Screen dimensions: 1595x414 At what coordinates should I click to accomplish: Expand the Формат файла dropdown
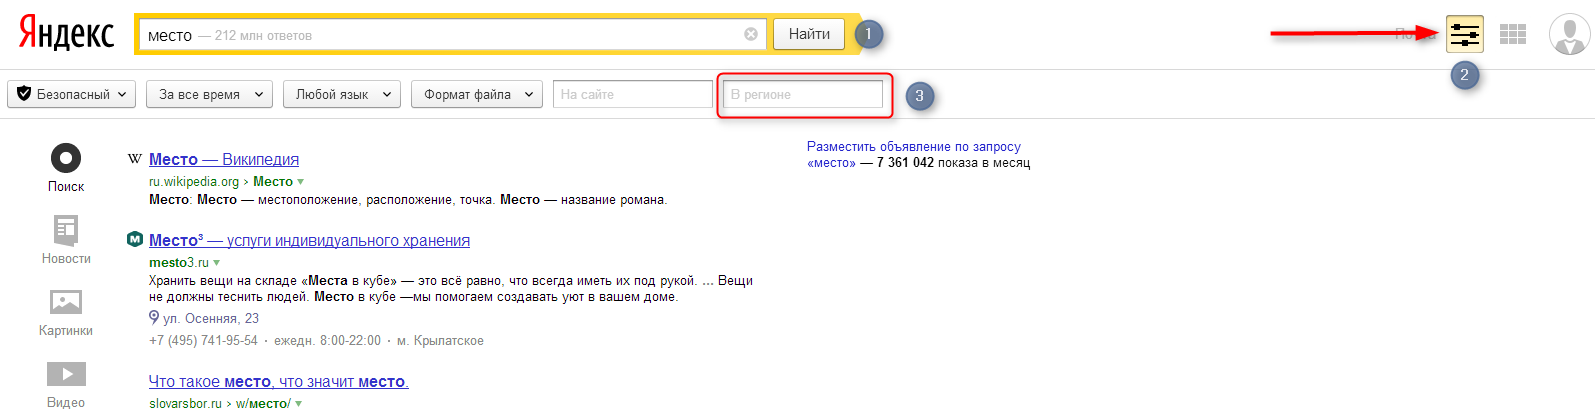click(477, 94)
